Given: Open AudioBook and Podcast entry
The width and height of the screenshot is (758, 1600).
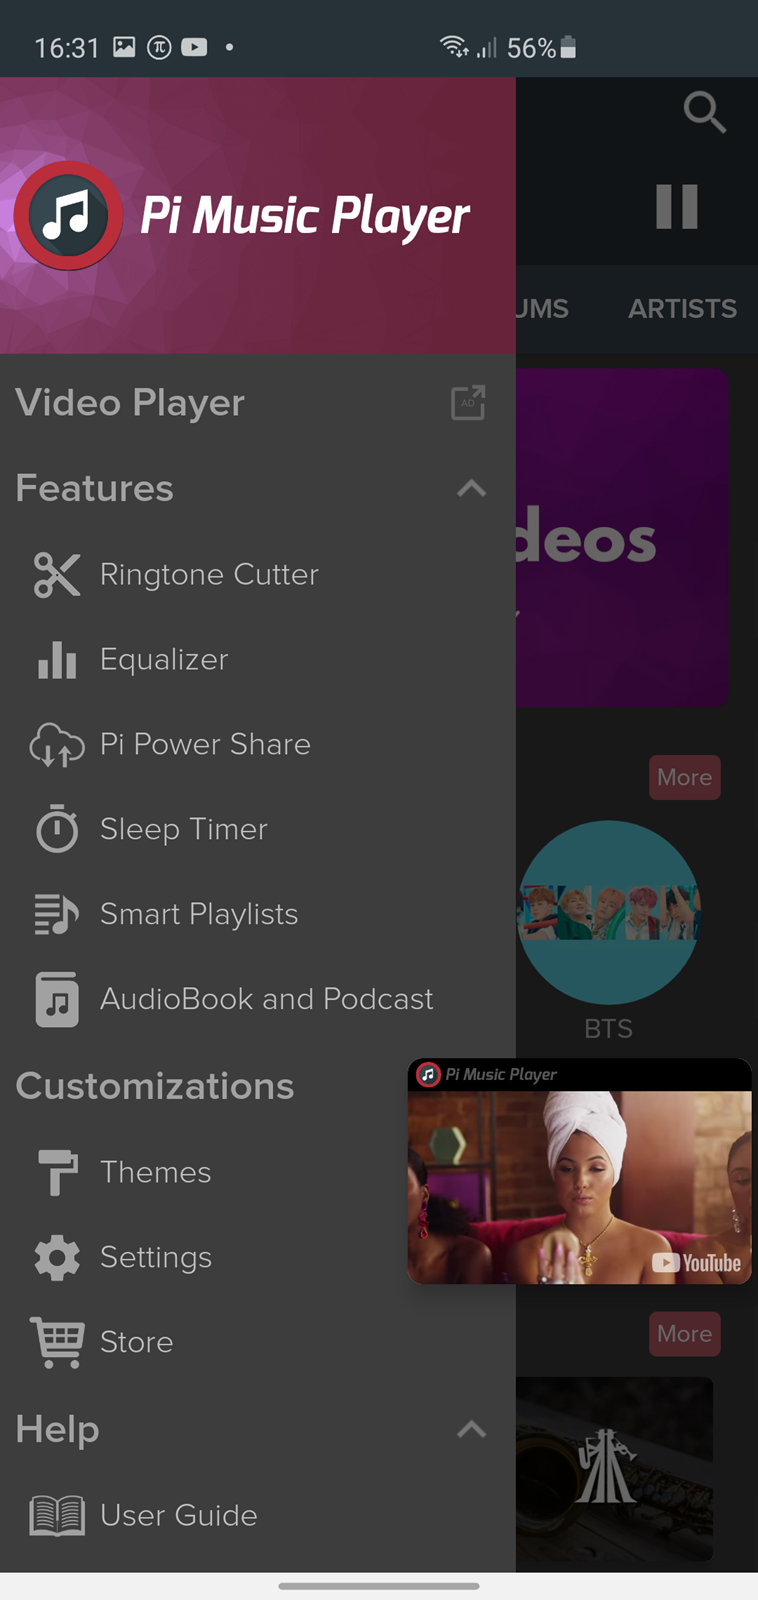Looking at the screenshot, I should (x=267, y=999).
